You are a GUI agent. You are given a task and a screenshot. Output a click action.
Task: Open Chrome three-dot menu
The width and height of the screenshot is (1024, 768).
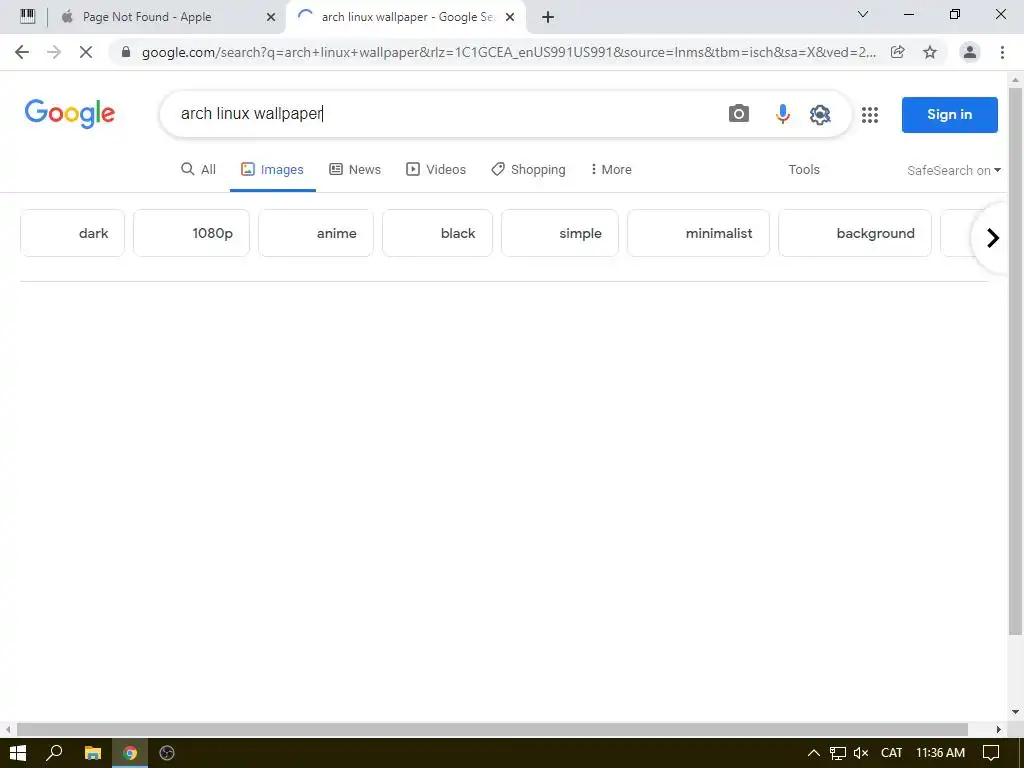tap(1002, 52)
